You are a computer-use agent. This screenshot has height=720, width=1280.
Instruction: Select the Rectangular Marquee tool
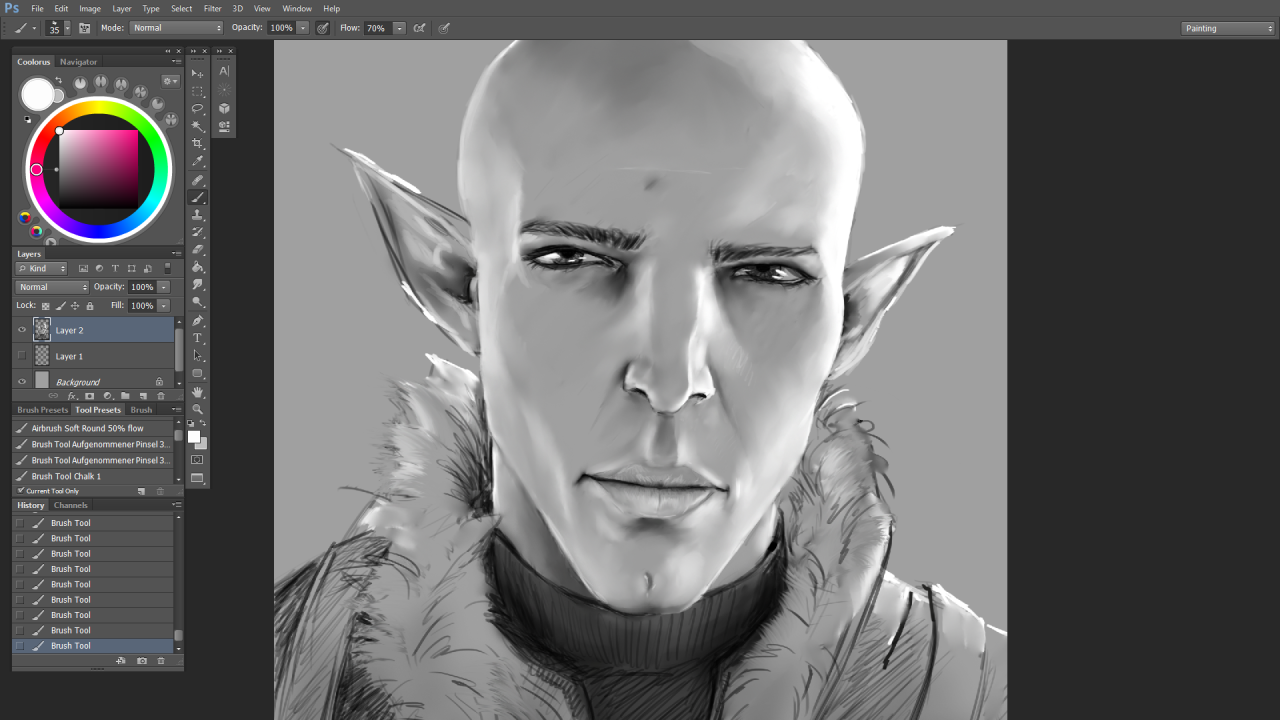click(x=197, y=91)
